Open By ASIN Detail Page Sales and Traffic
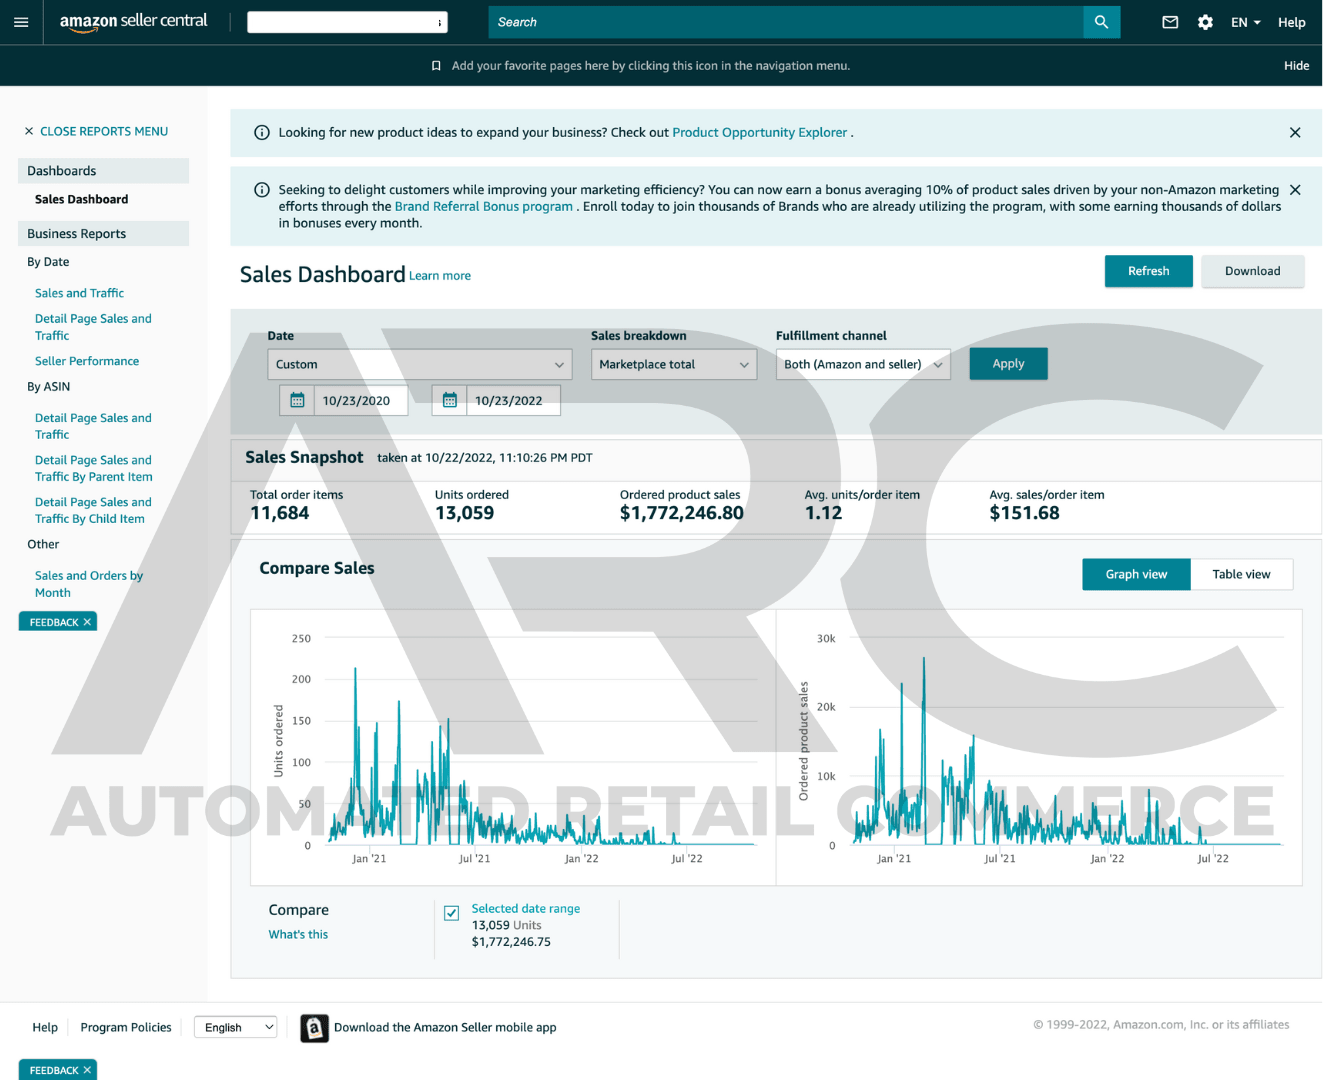This screenshot has height=1080, width=1323. coord(93,426)
